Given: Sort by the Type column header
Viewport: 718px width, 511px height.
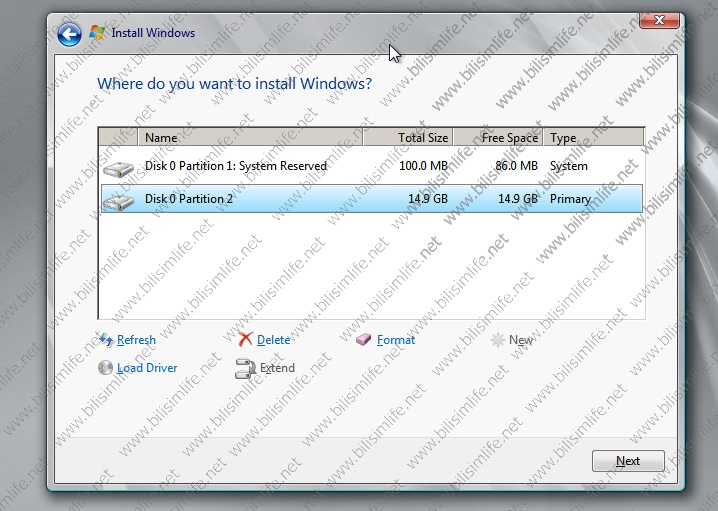Looking at the screenshot, I should (593, 137).
